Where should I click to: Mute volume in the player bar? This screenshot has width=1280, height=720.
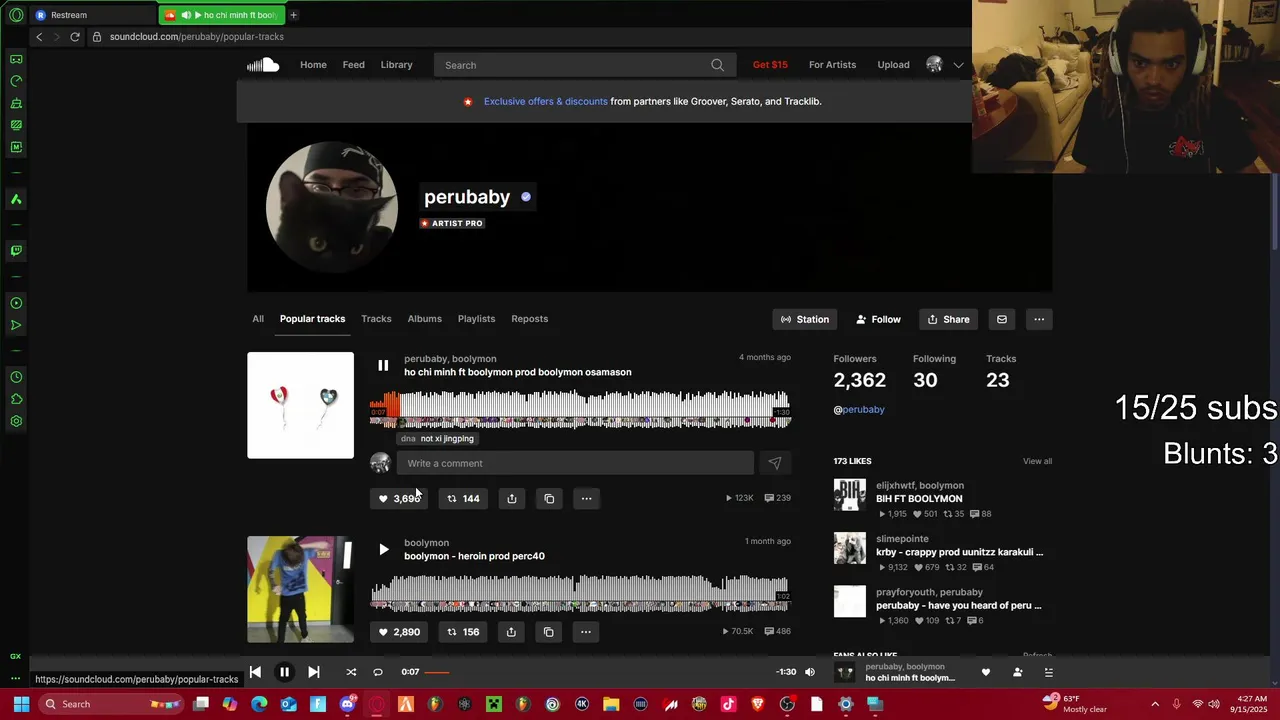pos(810,672)
